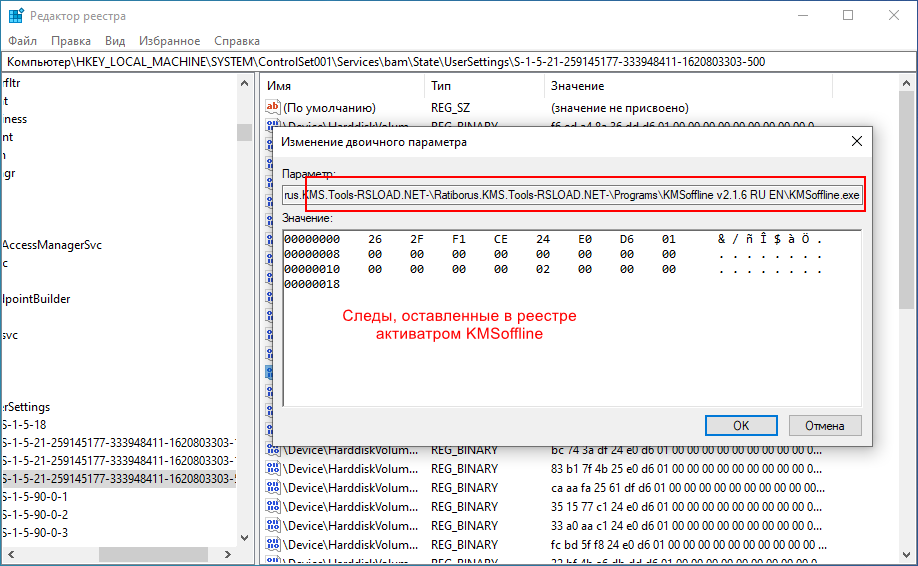Select the S-1-5-90-0-2 key in the tree
Image resolution: width=918 pixels, height=566 pixels.
[36, 514]
